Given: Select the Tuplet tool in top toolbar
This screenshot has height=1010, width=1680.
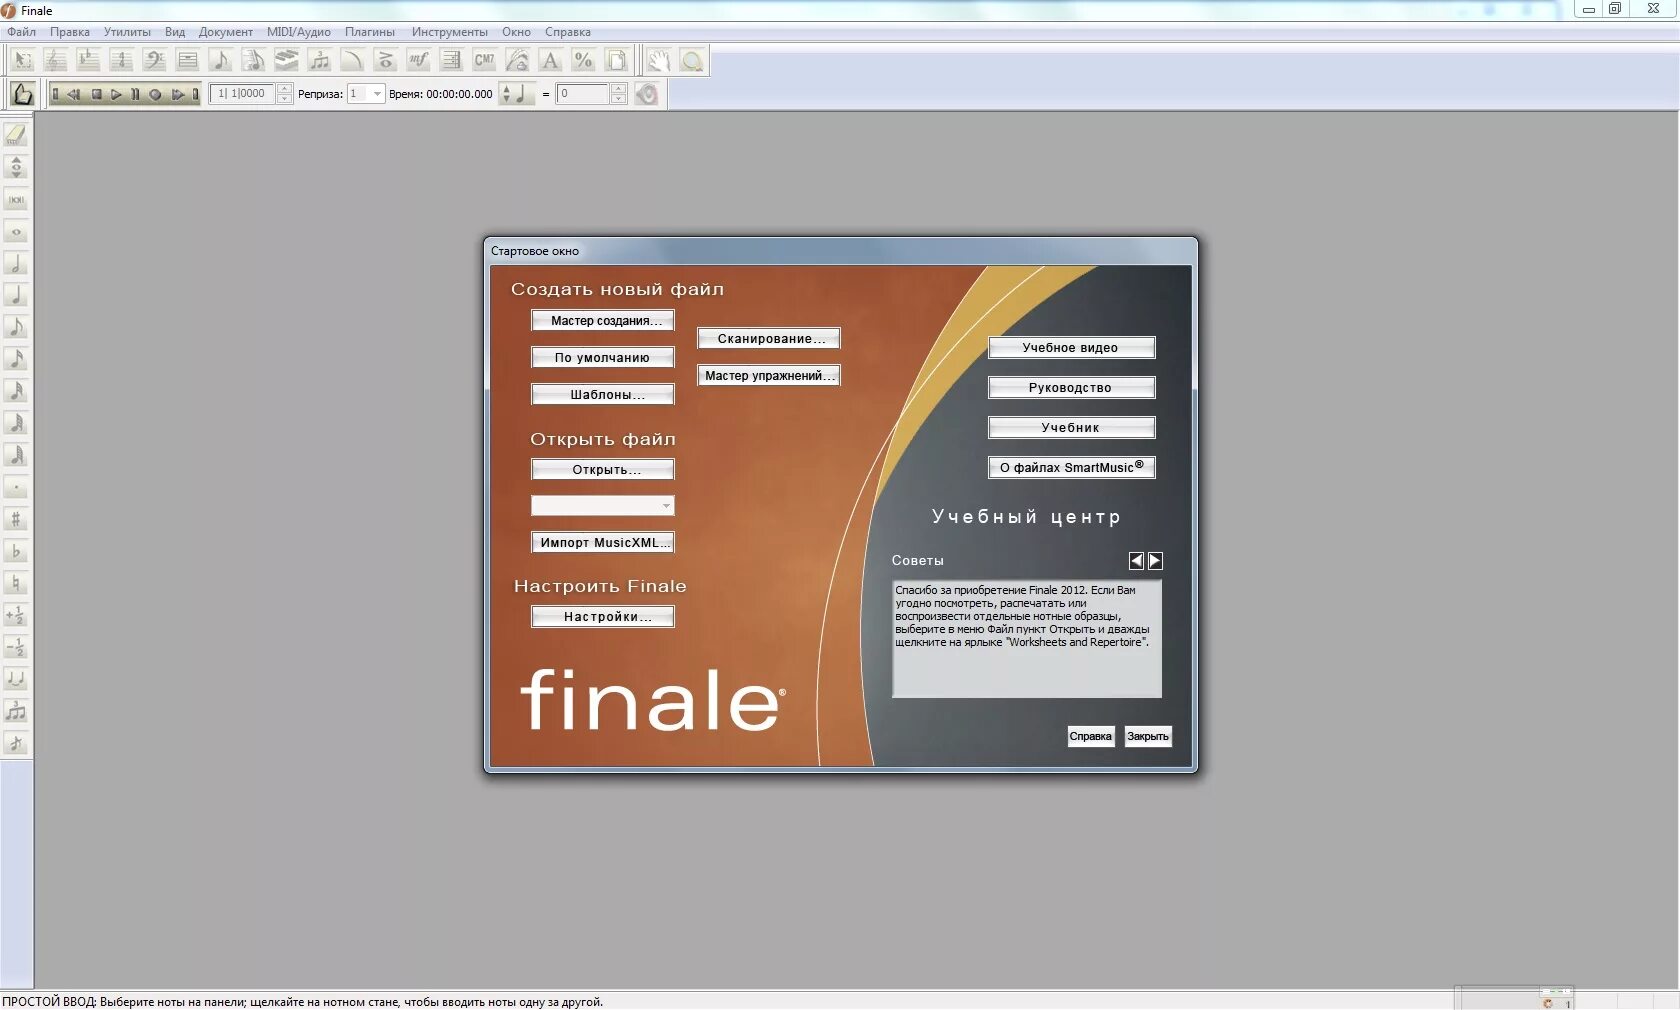Looking at the screenshot, I should [x=319, y=61].
